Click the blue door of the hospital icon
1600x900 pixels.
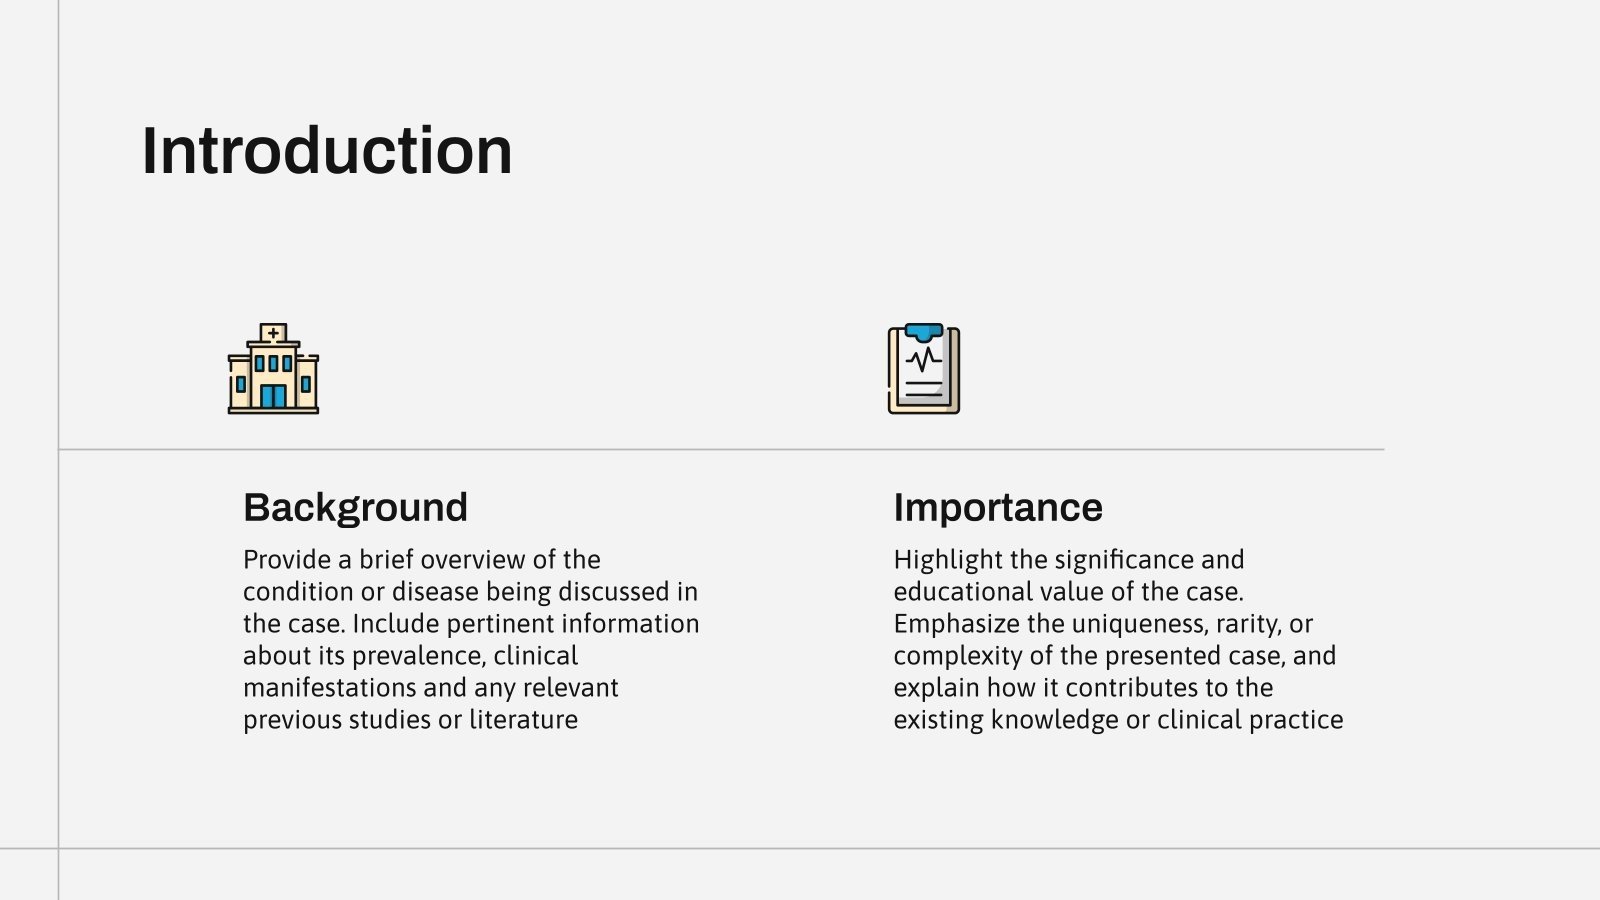273,396
